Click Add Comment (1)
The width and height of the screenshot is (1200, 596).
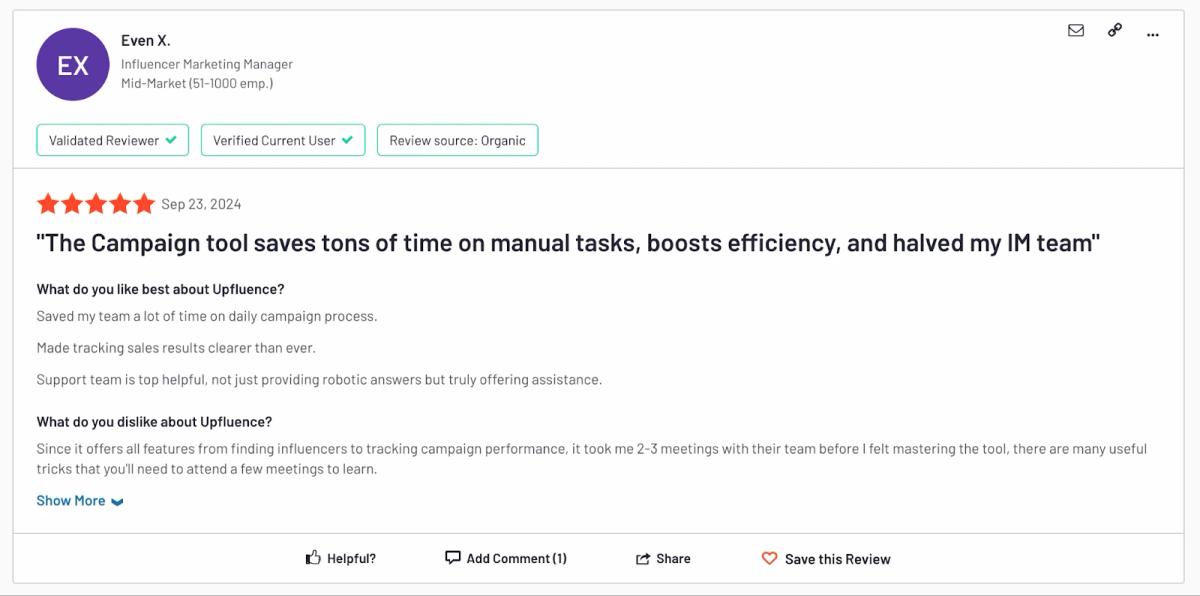(x=516, y=558)
